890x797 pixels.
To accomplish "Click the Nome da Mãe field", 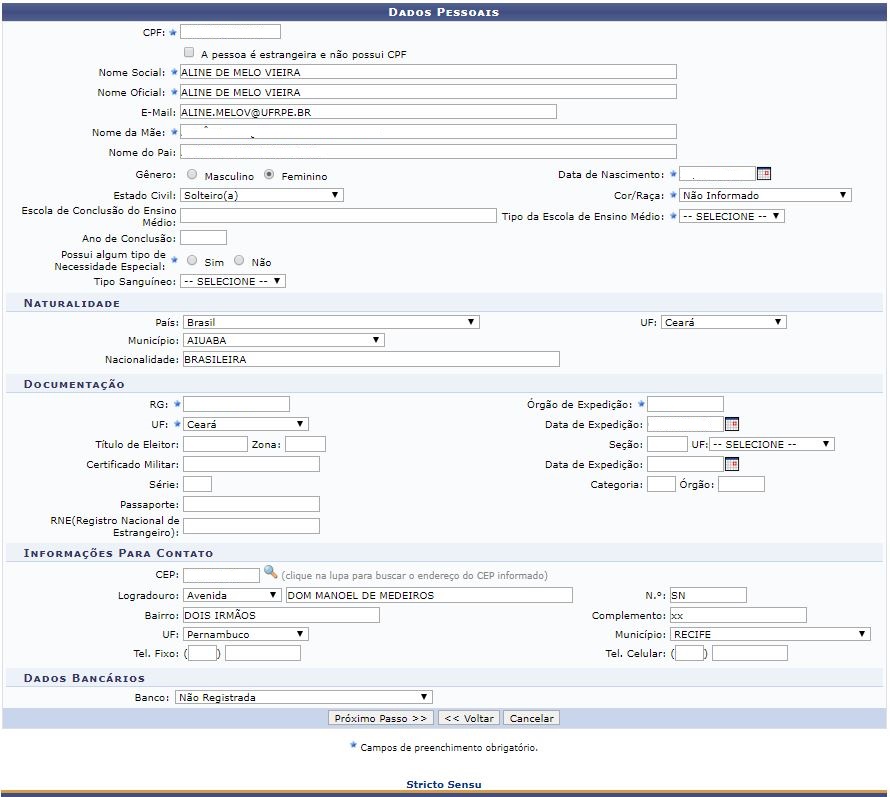I will [429, 132].
